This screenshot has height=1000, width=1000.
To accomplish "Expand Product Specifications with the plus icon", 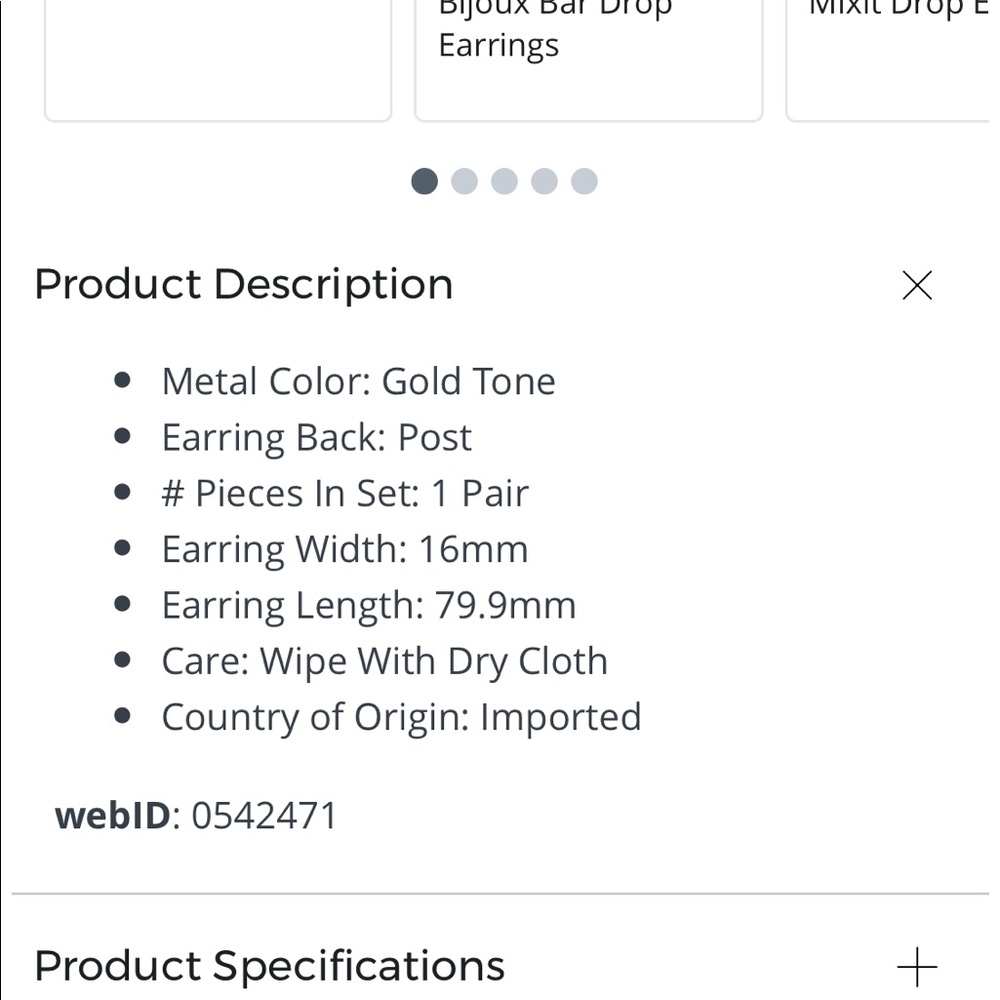I will click(916, 965).
